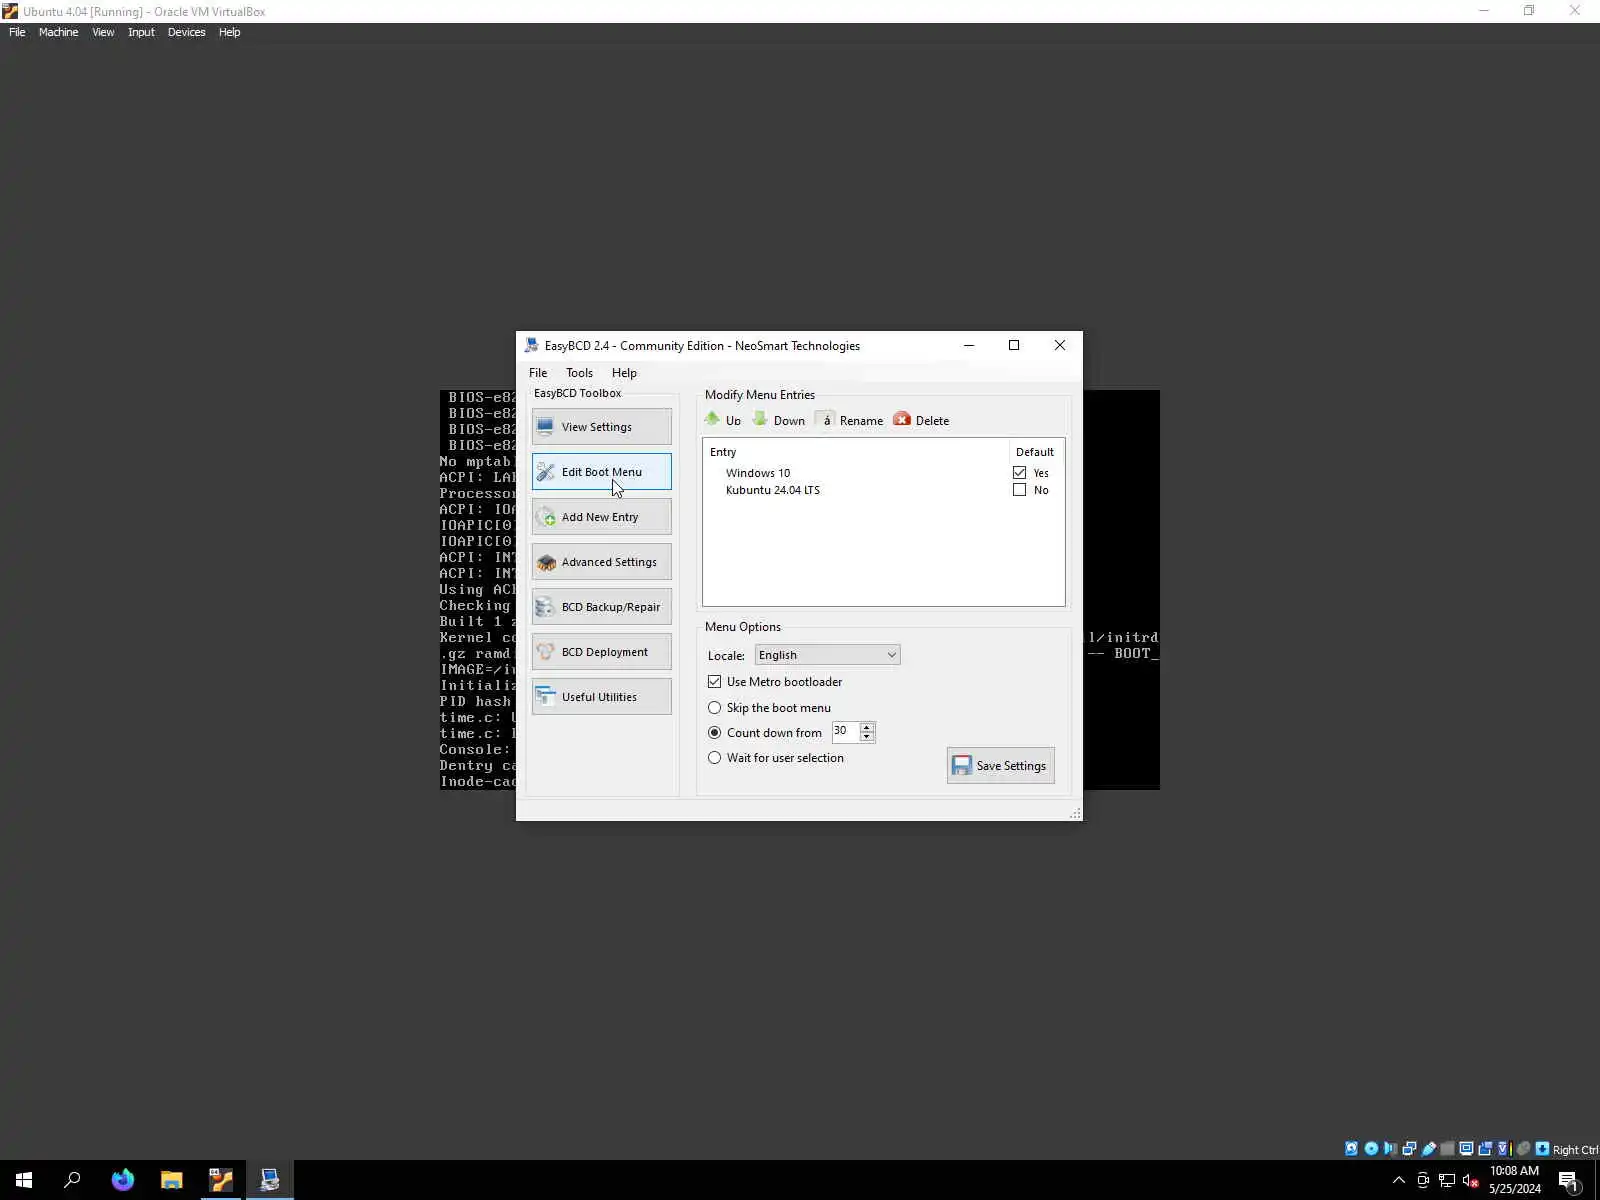Open the Windows Start menu

point(24,1180)
